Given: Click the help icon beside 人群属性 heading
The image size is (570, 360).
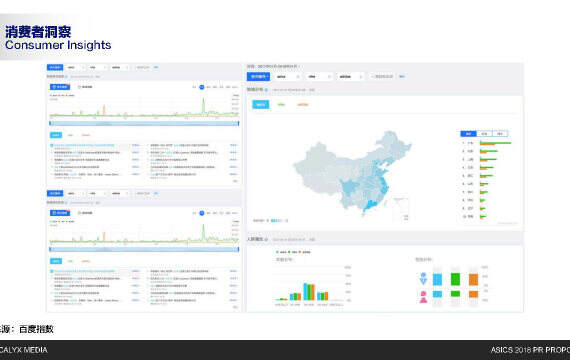Looking at the screenshot, I should click(x=266, y=240).
